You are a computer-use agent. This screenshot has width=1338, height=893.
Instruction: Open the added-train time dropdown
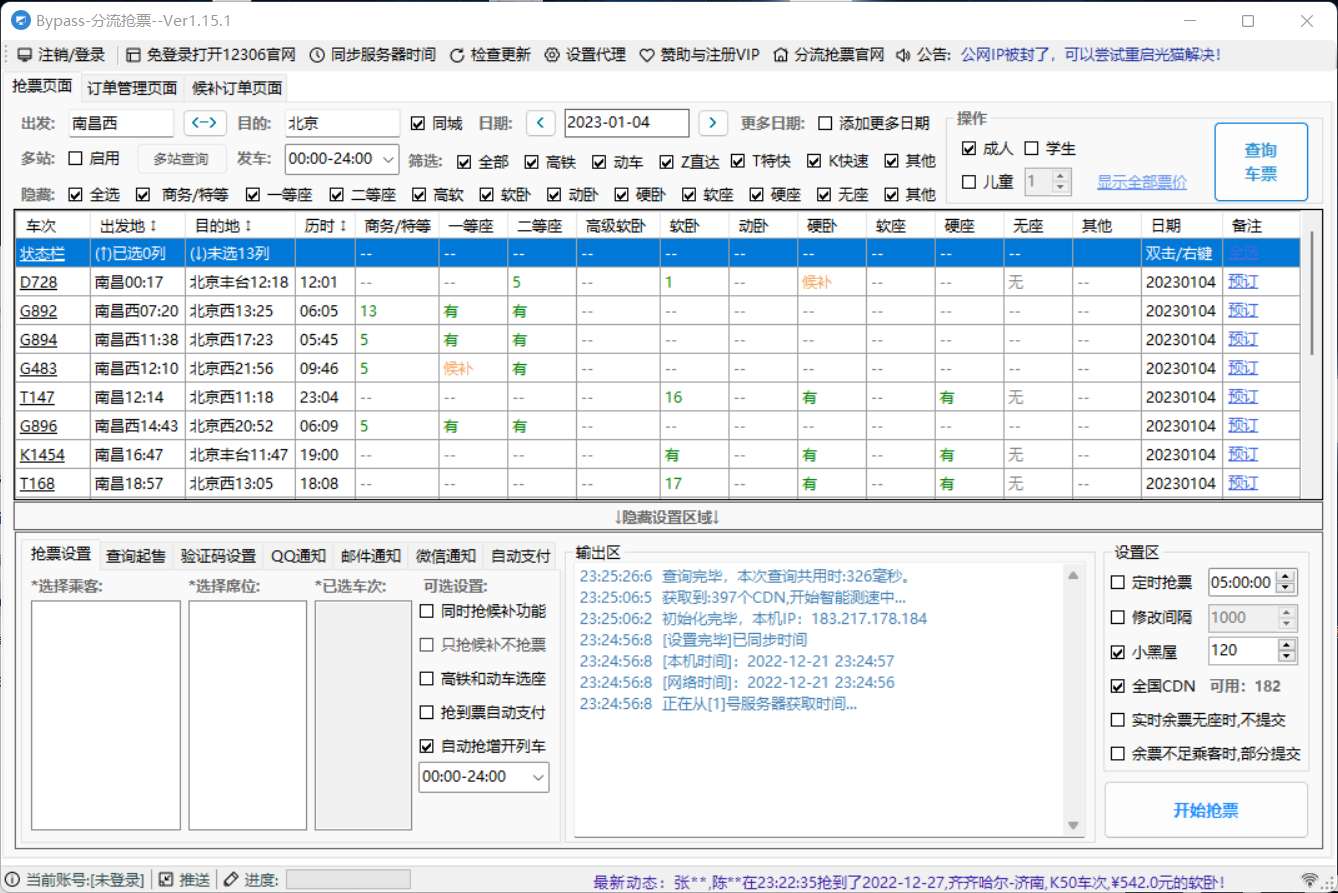tap(540, 777)
